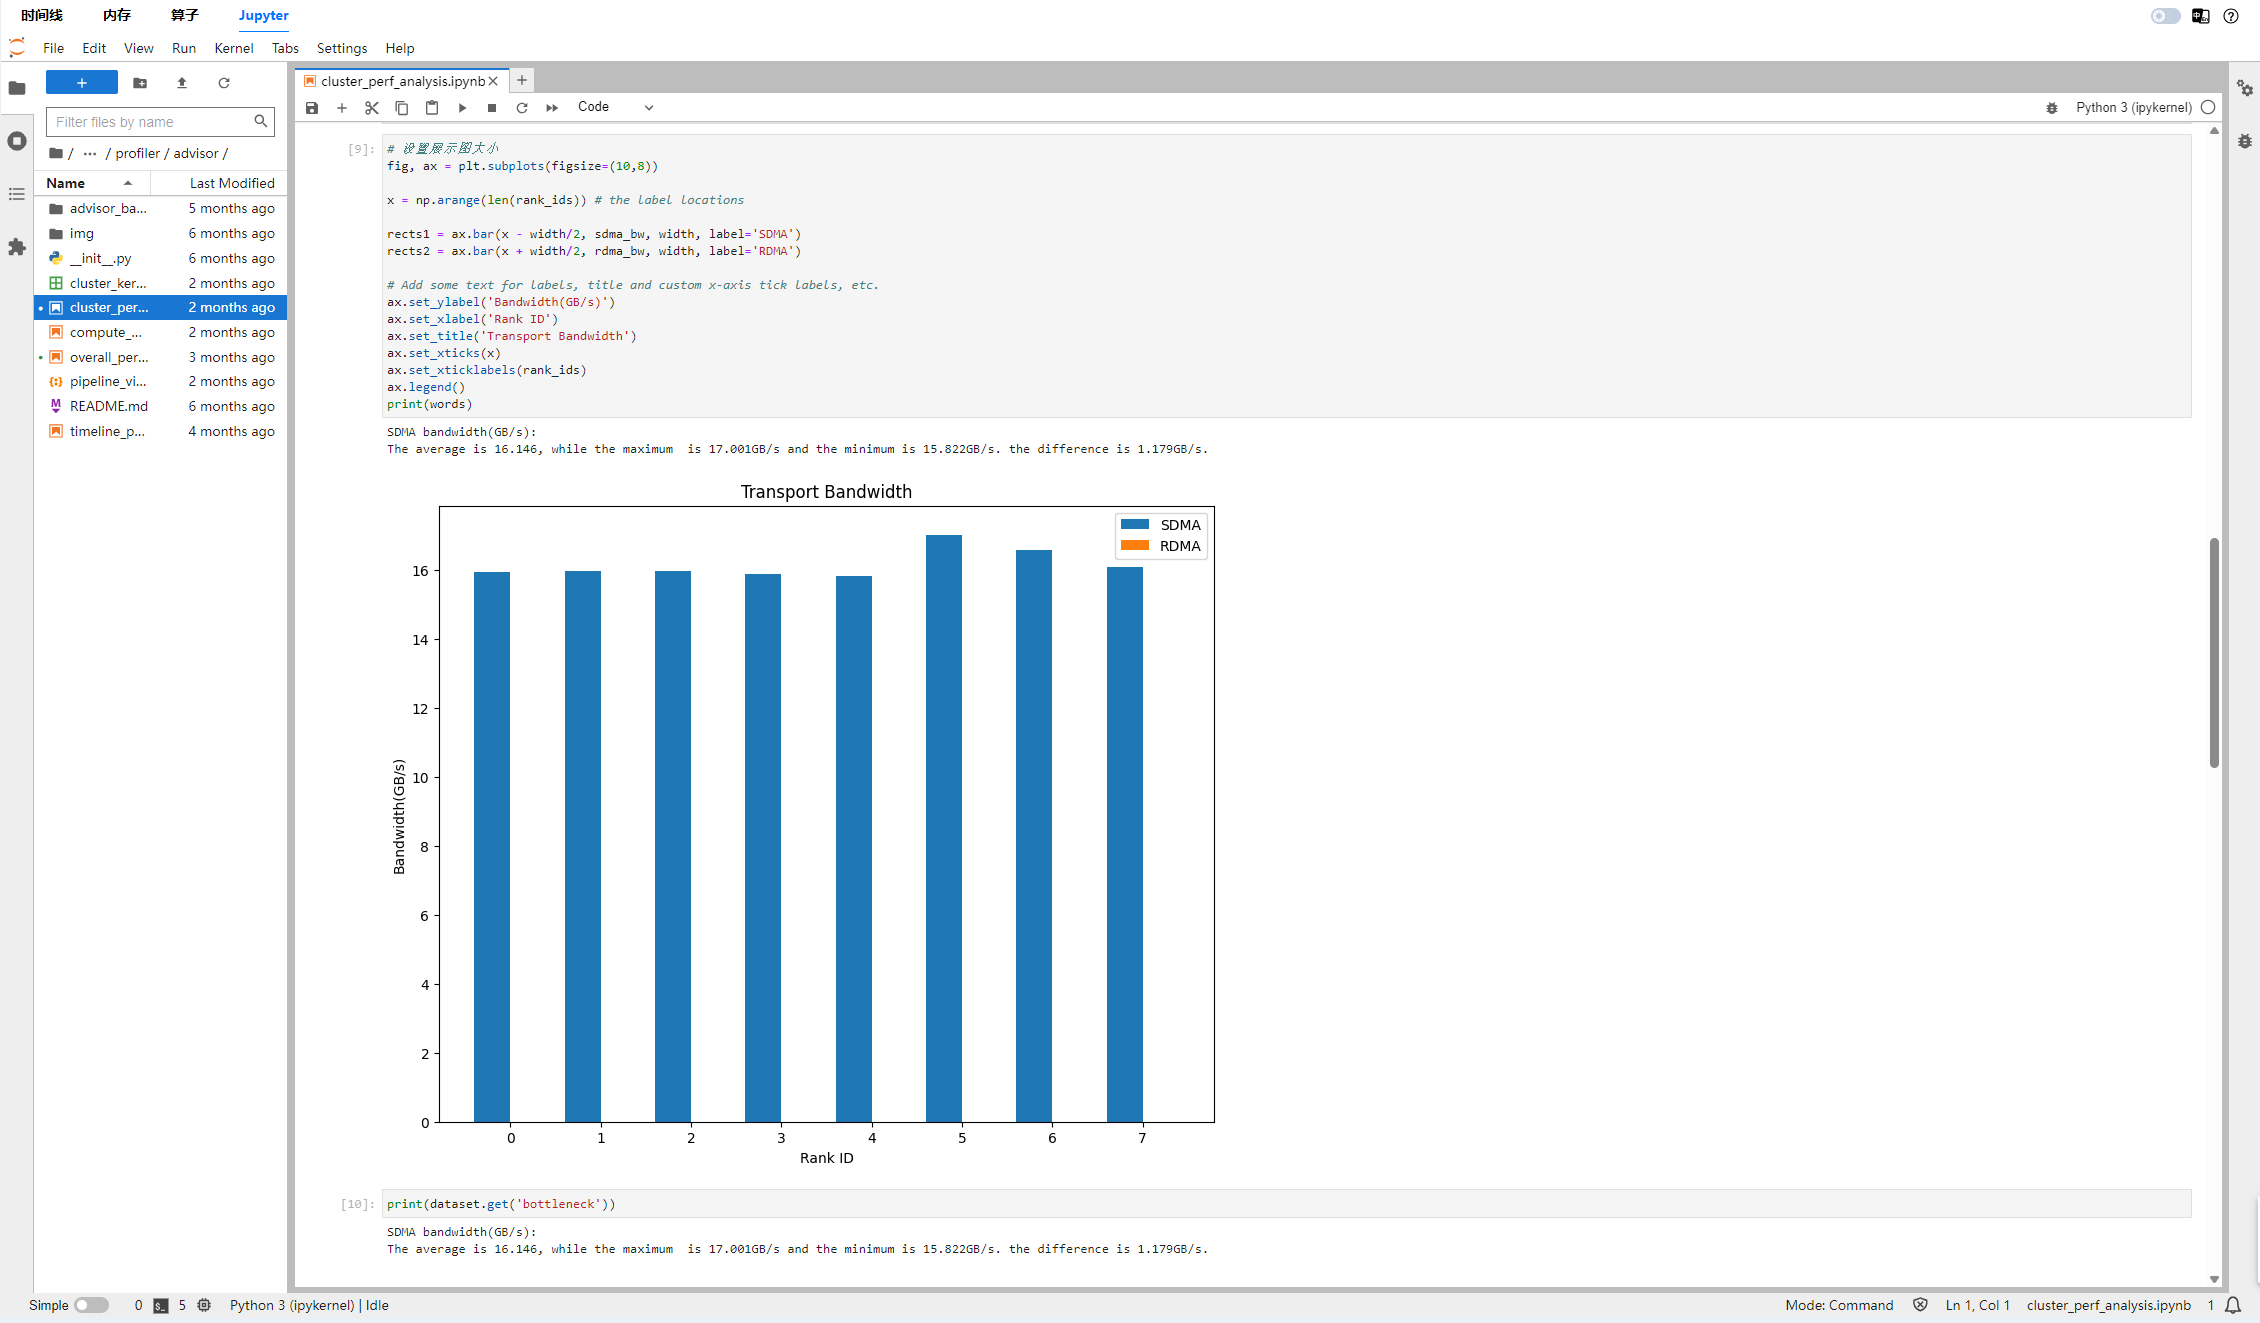Copy the selected cell icon
Viewport: 2260px width, 1323px height.
click(x=402, y=108)
